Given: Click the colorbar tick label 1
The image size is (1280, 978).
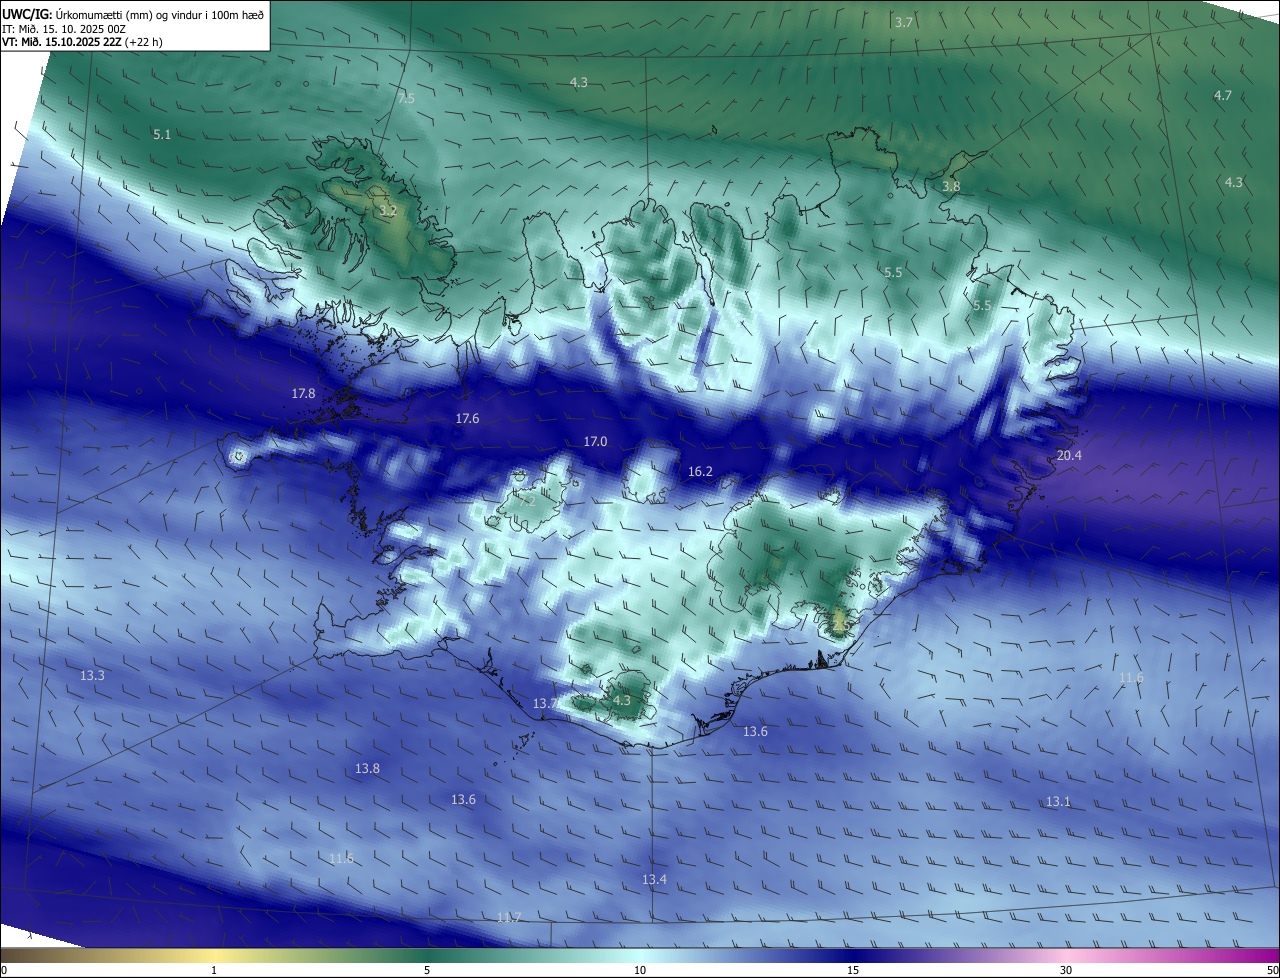Looking at the screenshot, I should tap(214, 970).
